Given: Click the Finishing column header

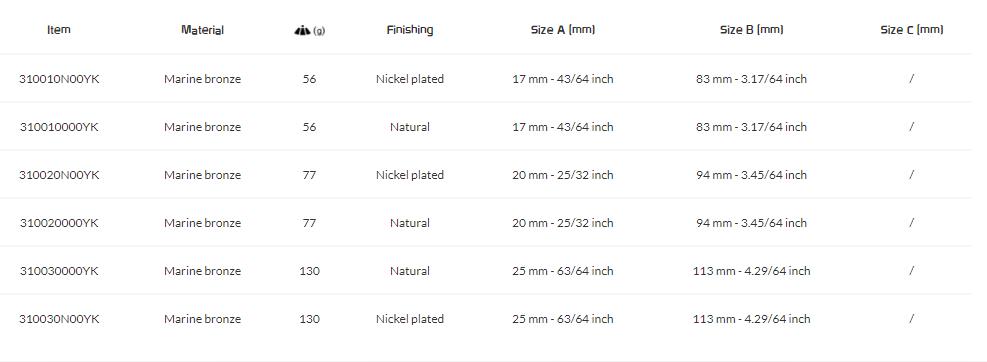Looking at the screenshot, I should (410, 30).
